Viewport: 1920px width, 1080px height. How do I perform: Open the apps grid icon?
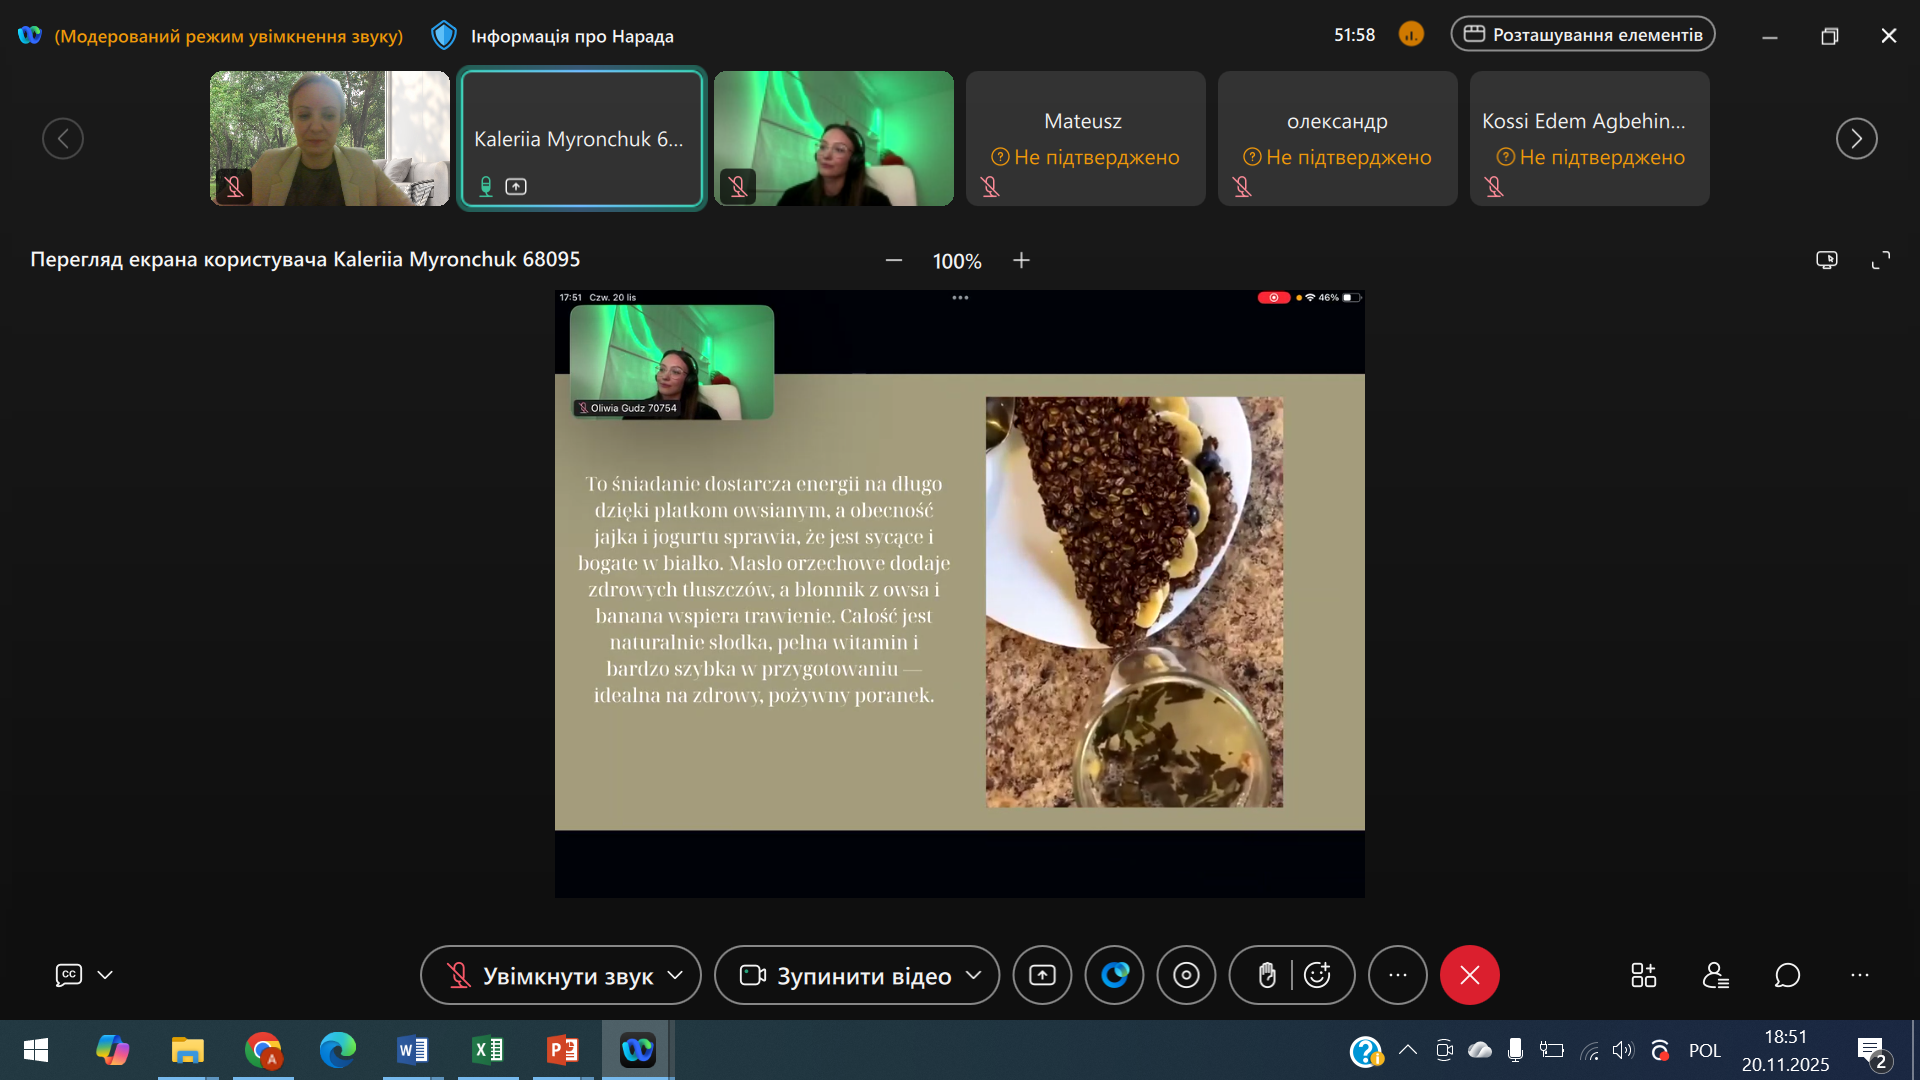pyautogui.click(x=1643, y=975)
